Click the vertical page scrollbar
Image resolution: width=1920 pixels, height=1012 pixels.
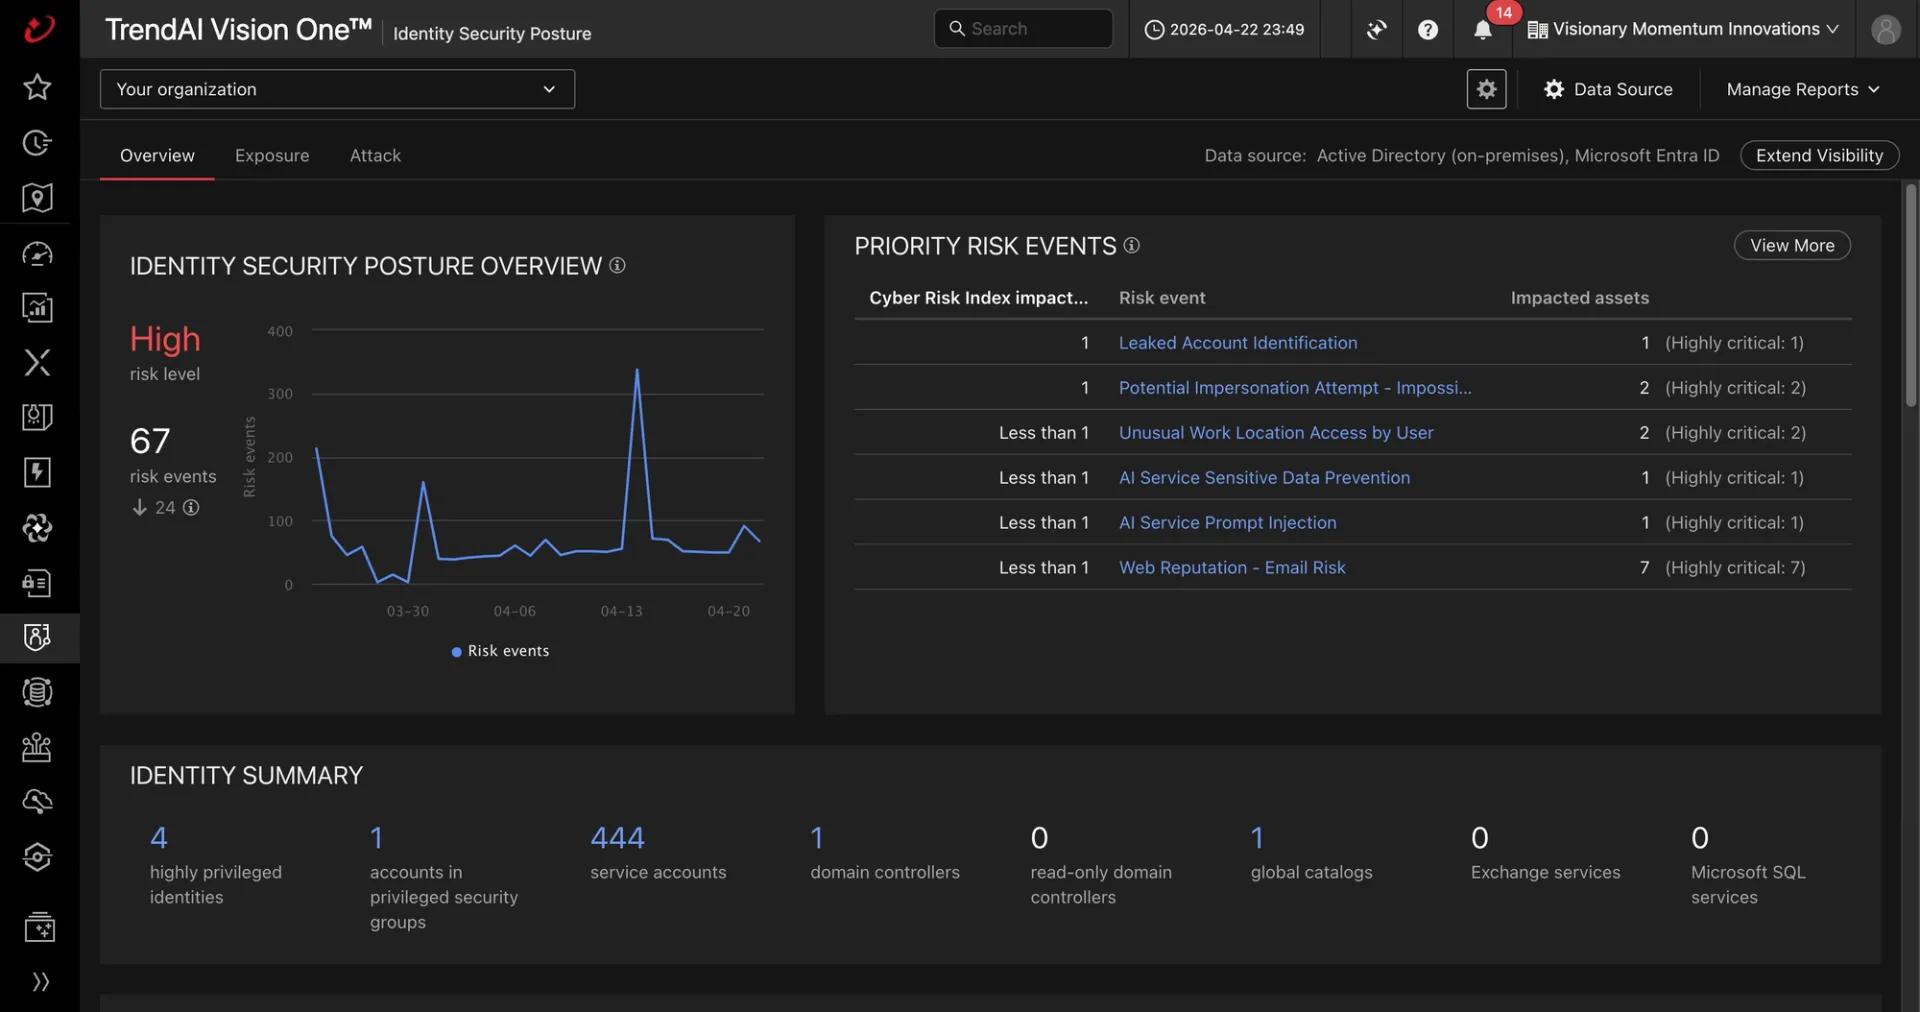point(1911,295)
